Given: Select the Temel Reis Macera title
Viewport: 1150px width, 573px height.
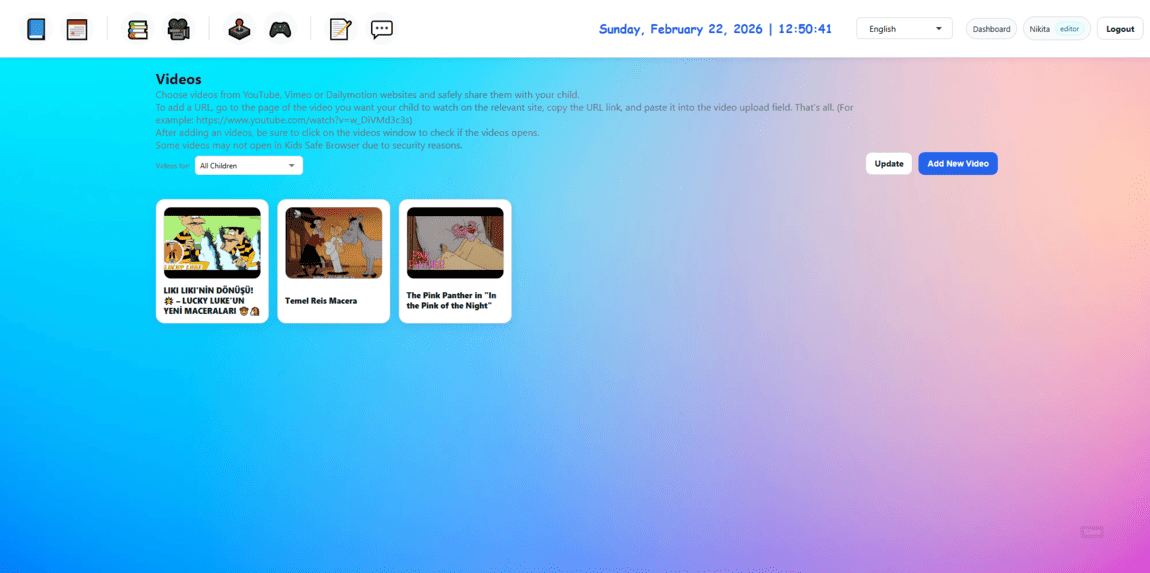Looking at the screenshot, I should [x=321, y=301].
